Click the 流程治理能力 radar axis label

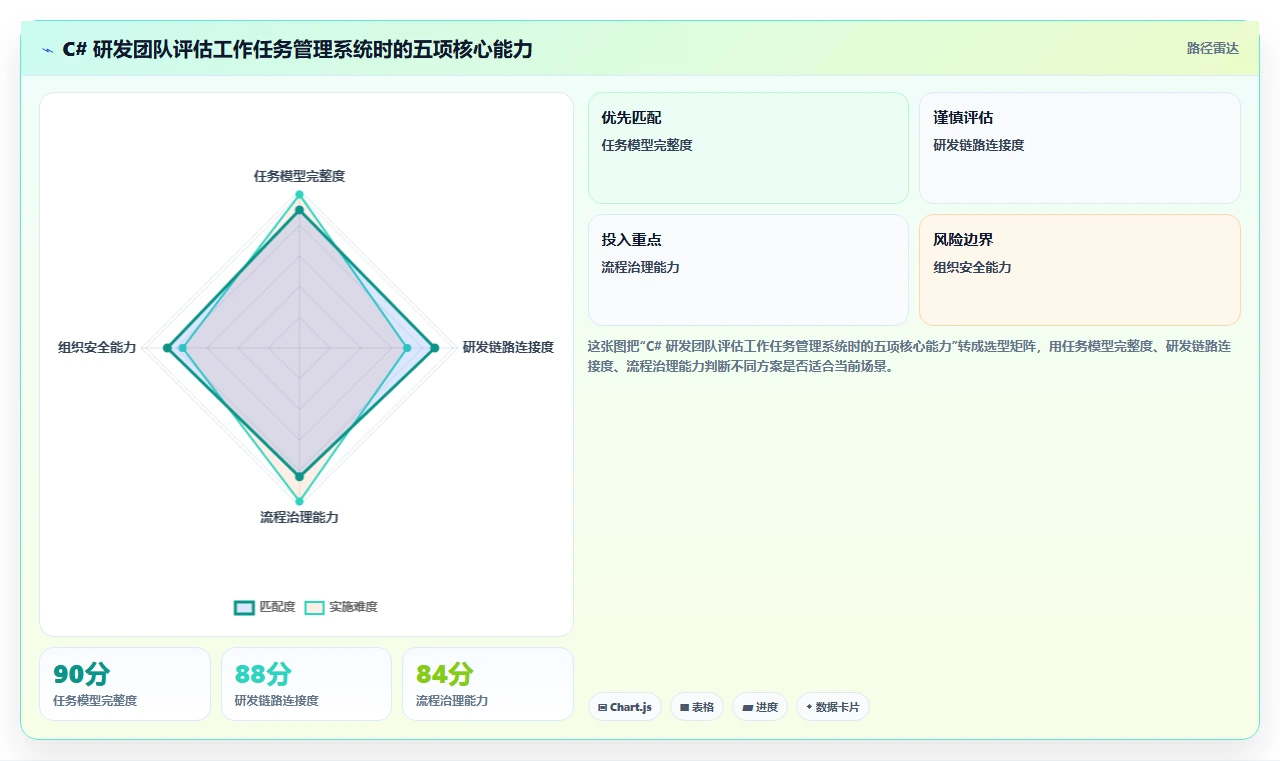click(299, 517)
